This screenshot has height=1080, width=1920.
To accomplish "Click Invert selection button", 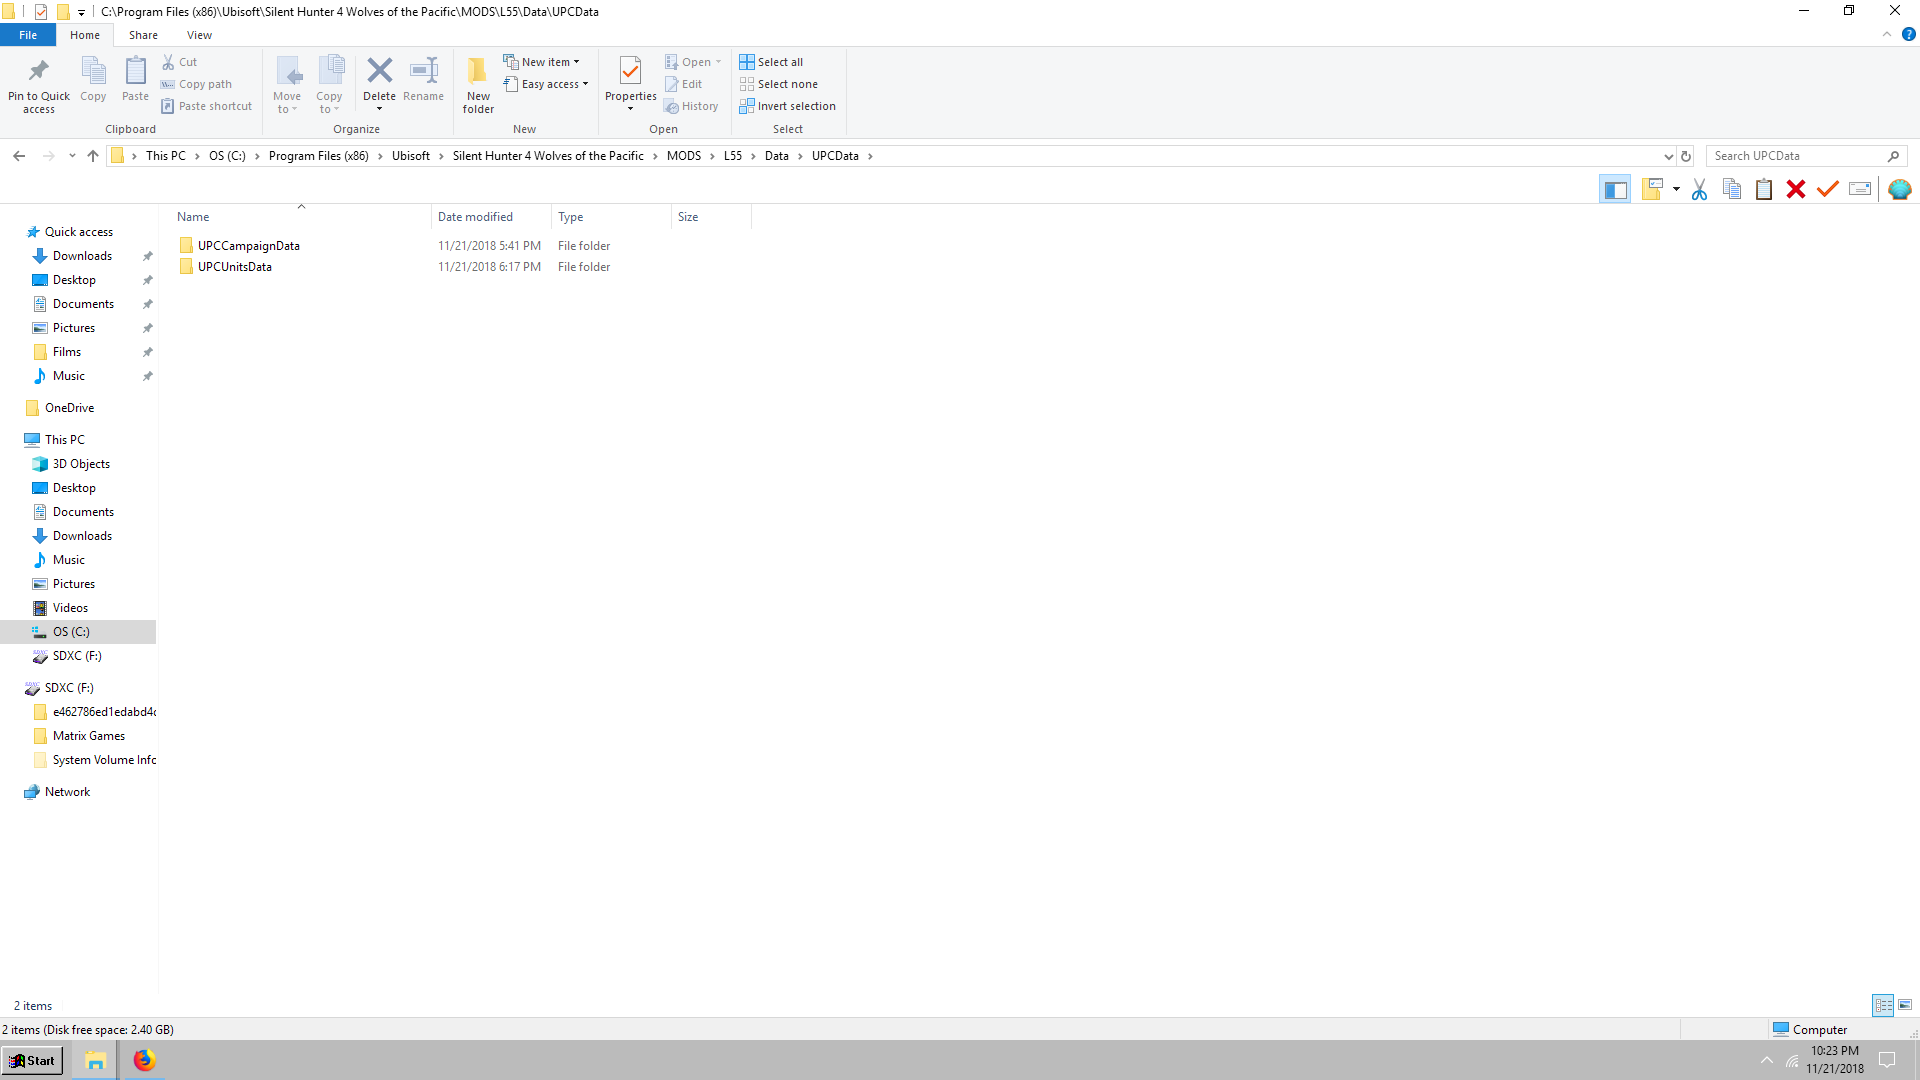I will (x=788, y=106).
